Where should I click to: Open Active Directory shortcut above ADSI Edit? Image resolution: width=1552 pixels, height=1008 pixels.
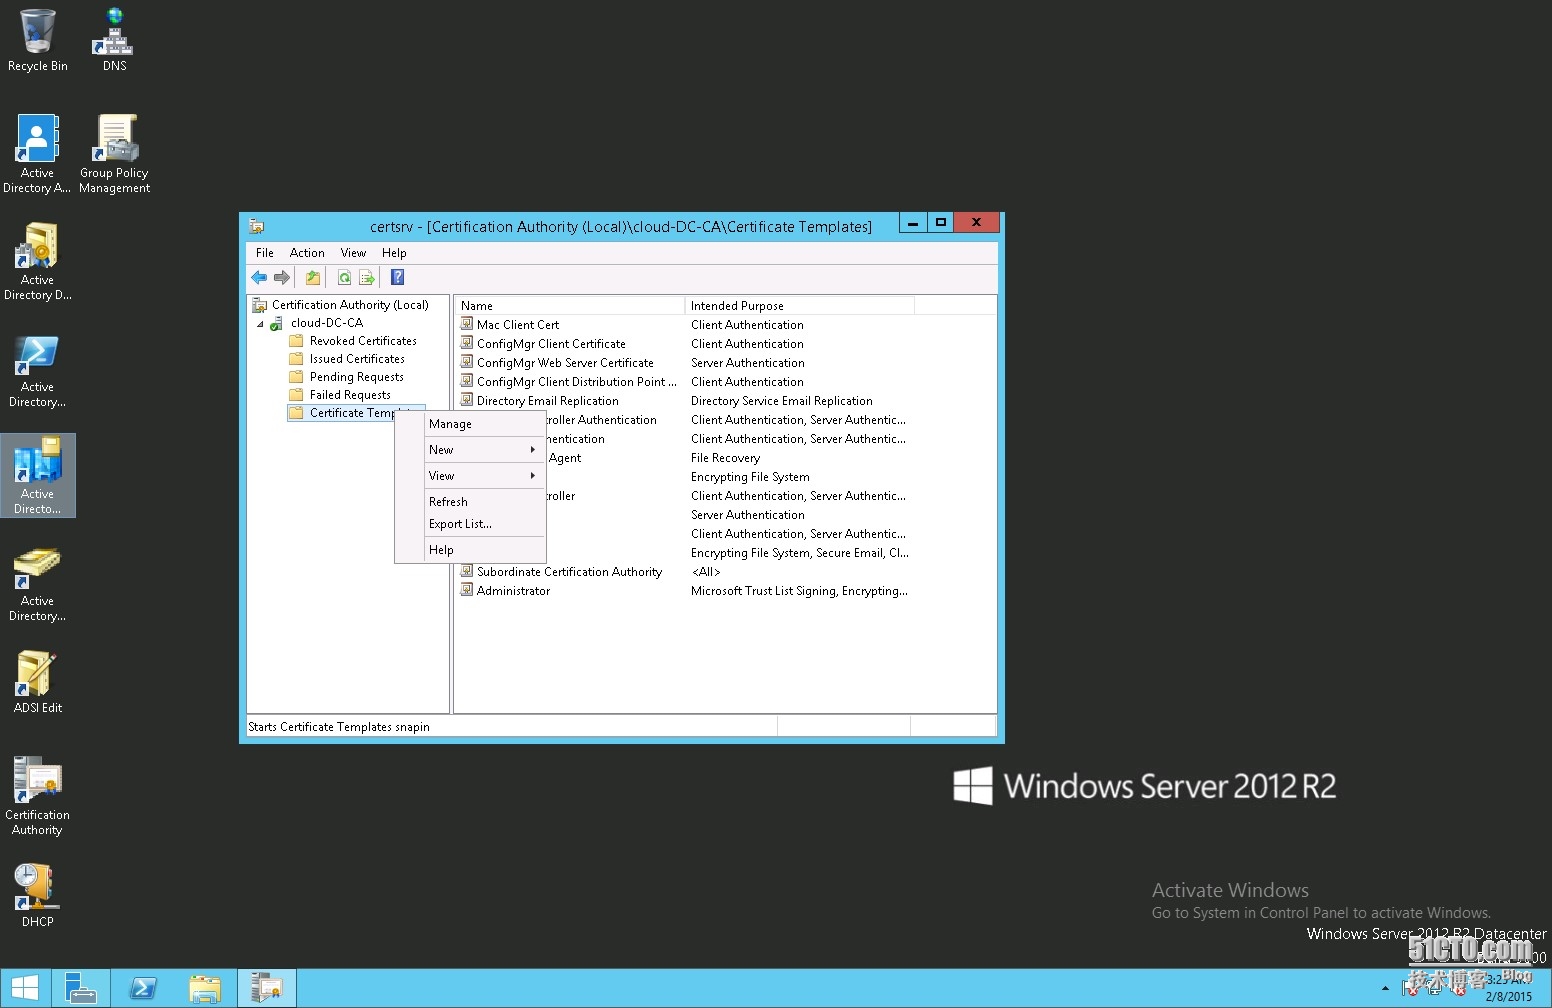[37, 582]
